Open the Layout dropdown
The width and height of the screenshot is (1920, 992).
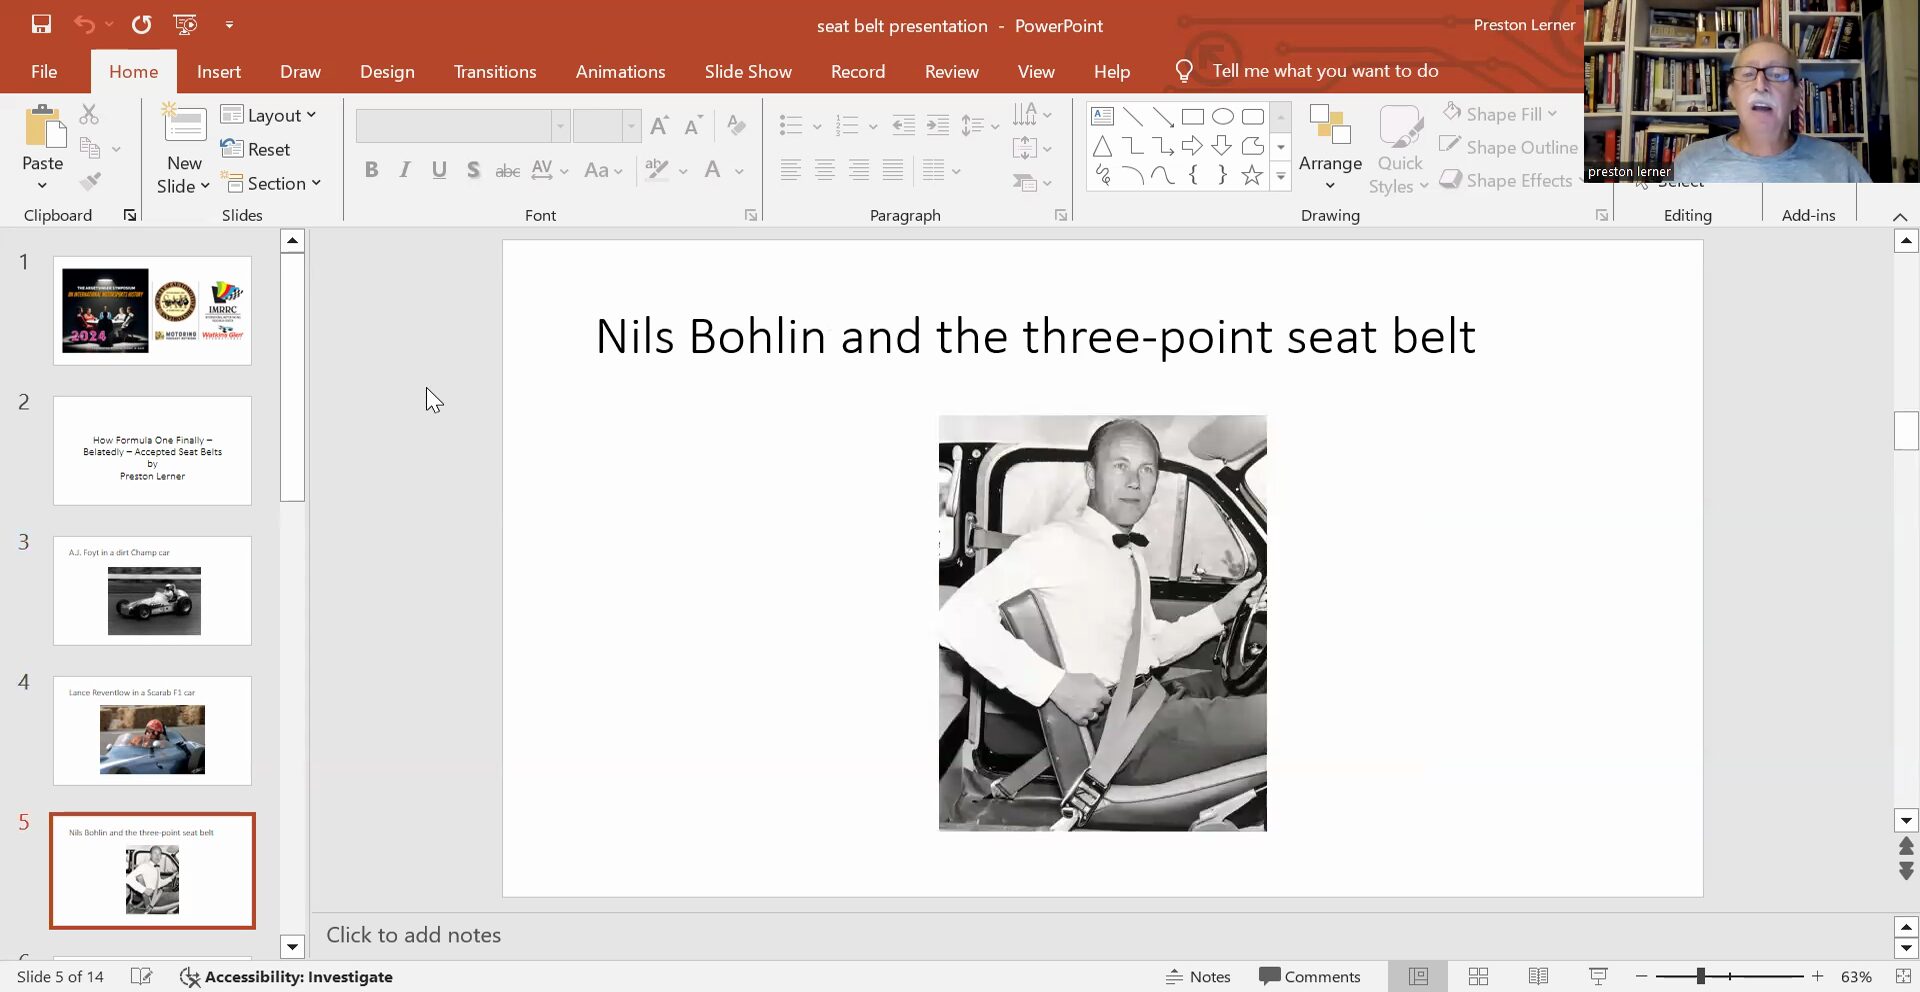coord(269,115)
